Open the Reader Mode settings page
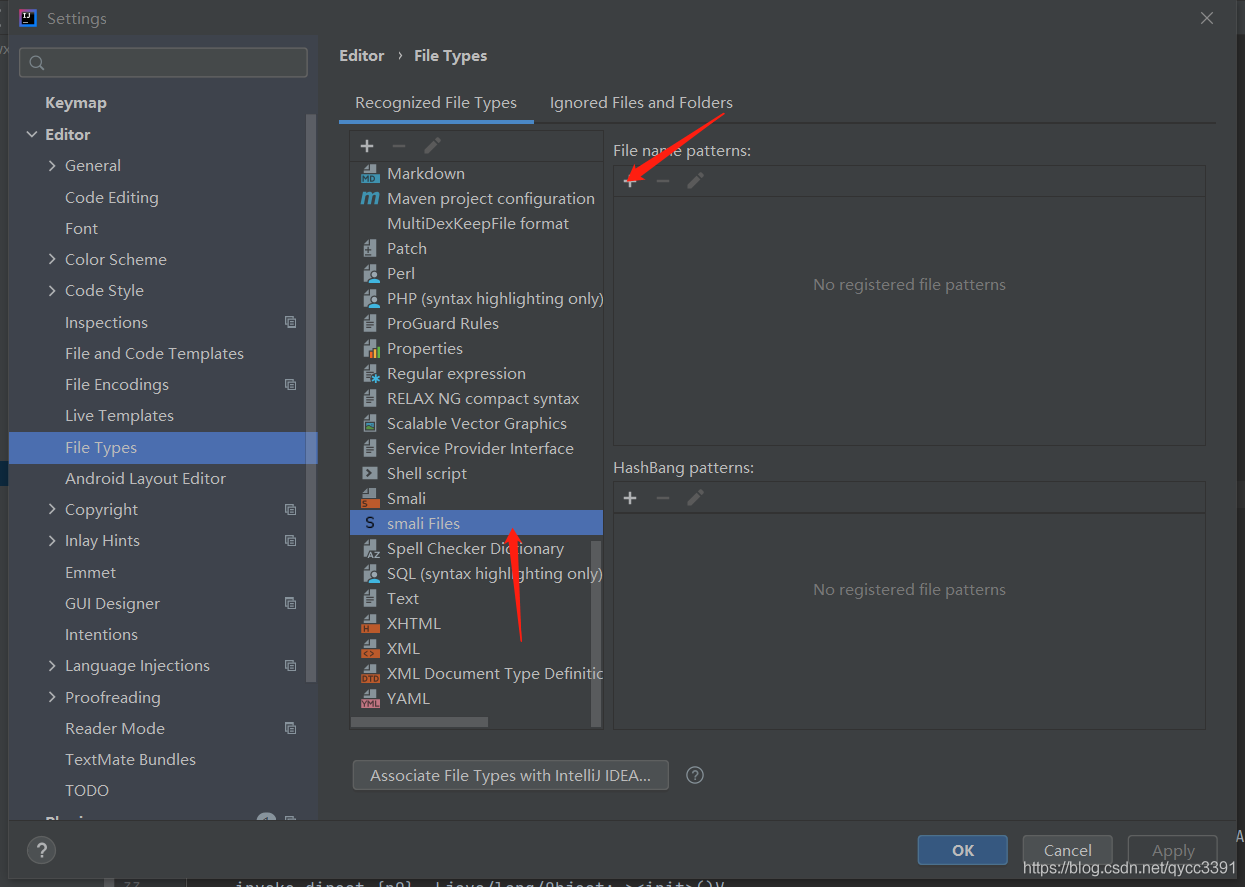This screenshot has height=887, width=1245. (x=115, y=729)
